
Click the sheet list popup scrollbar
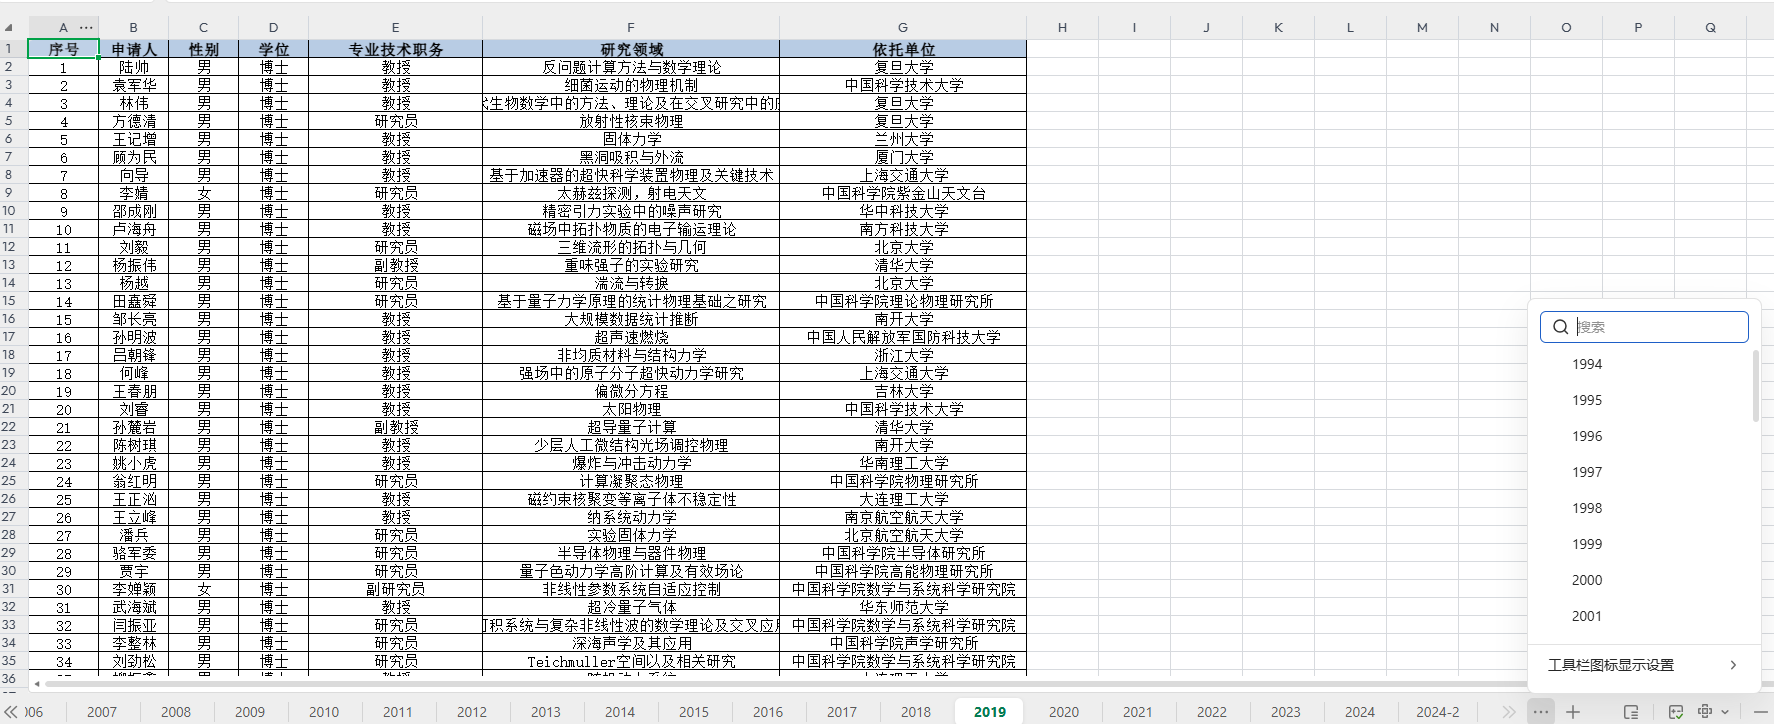1755,386
